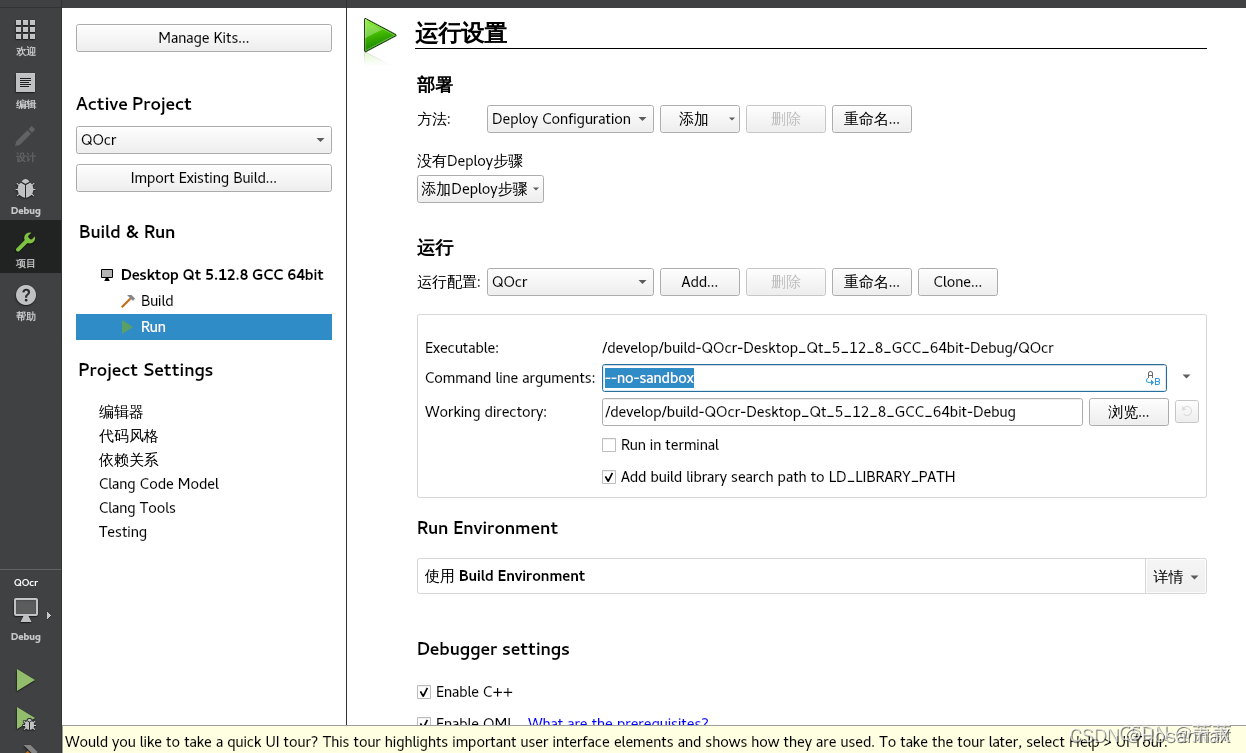Enable the Run in terminal checkbox
Screen dimensions: 1246x753
pyautogui.click(x=609, y=445)
